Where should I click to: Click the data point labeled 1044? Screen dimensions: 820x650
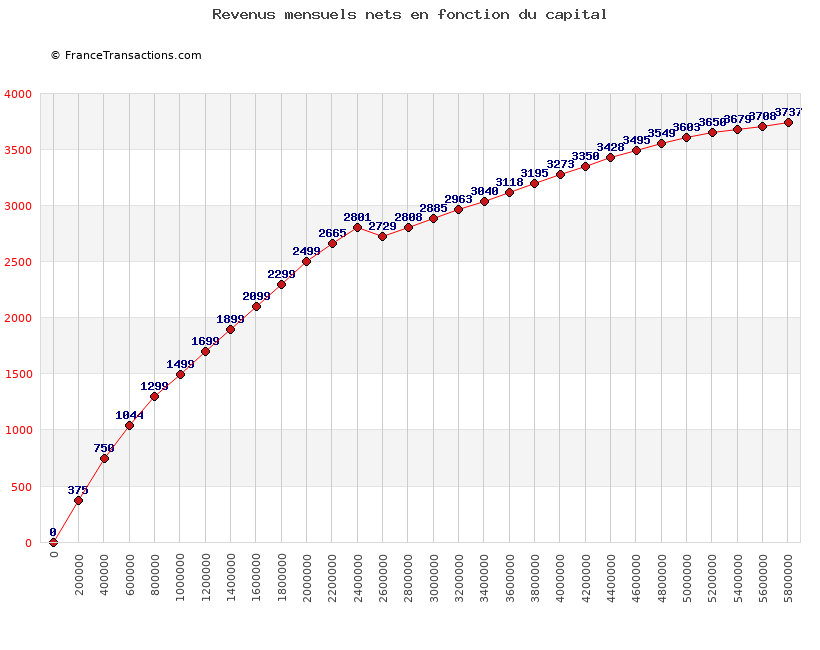pyautogui.click(x=129, y=426)
